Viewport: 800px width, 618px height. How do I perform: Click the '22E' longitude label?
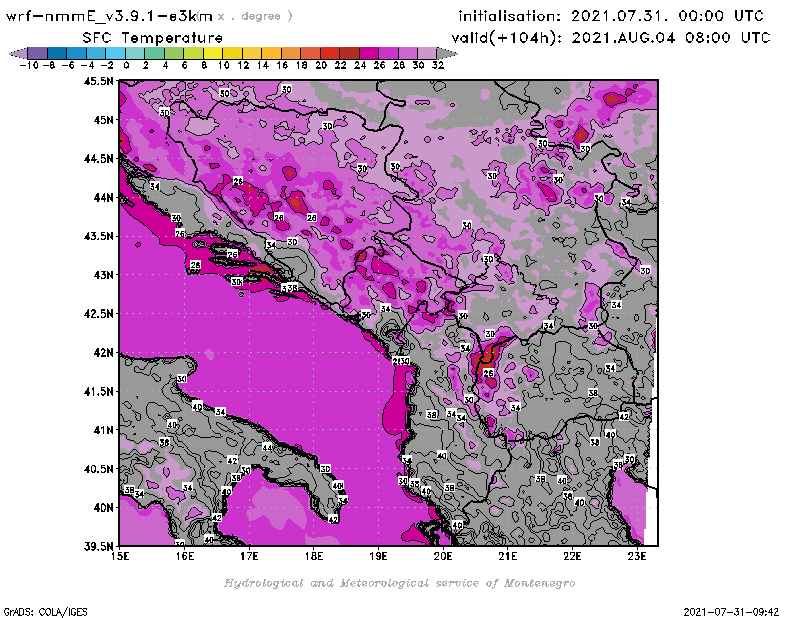(572, 556)
